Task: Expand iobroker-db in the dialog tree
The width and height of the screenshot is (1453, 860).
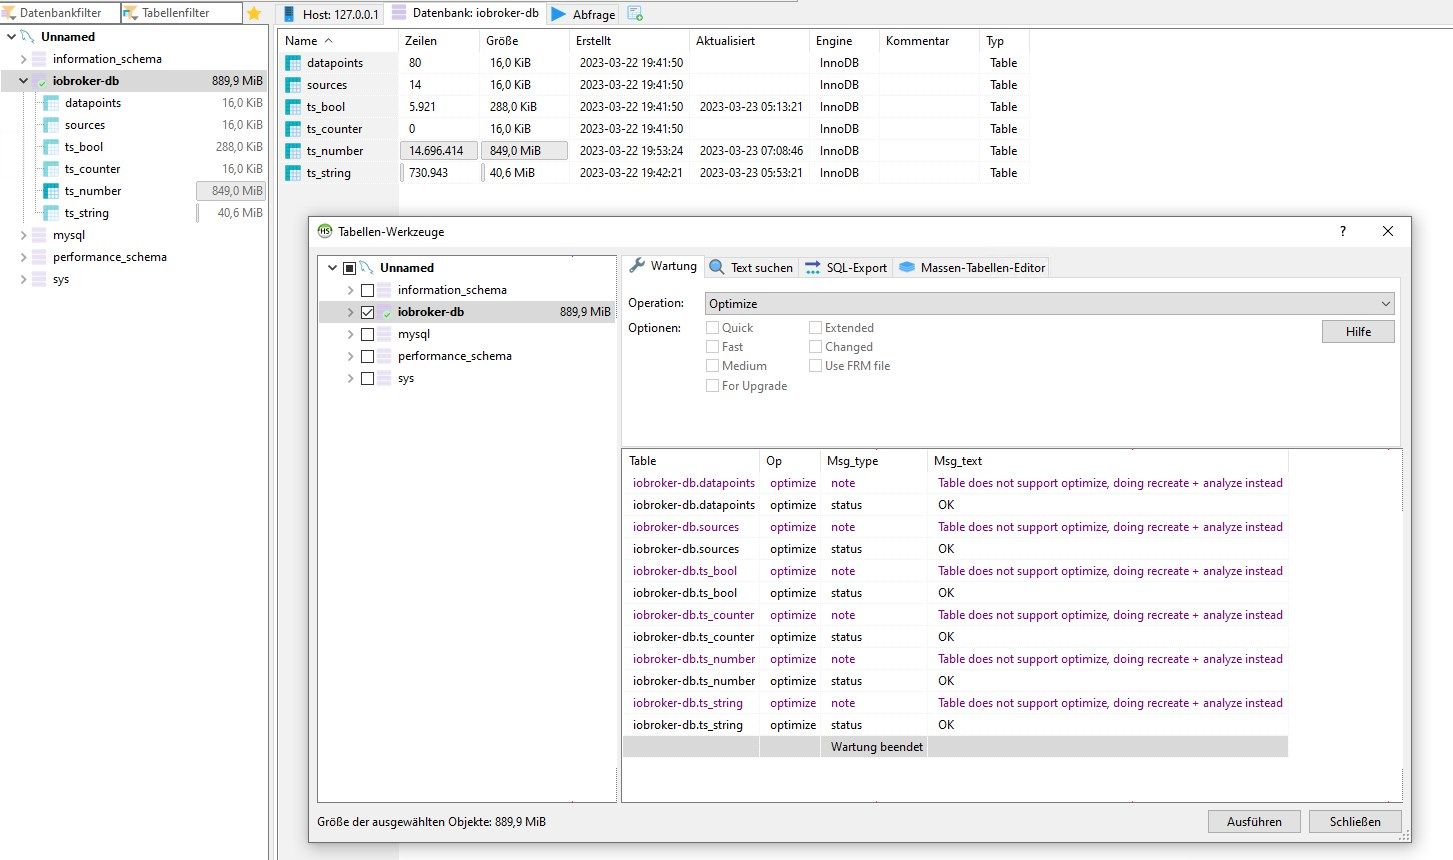Action: coord(350,312)
